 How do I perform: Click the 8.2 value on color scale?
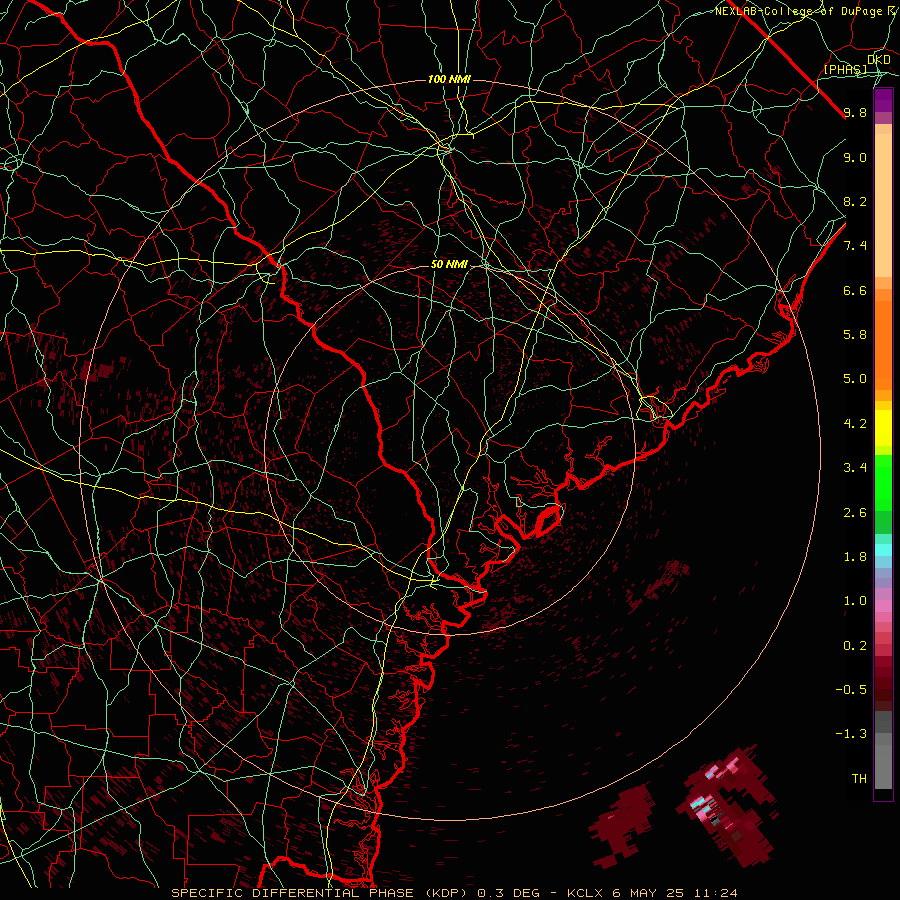(x=855, y=201)
